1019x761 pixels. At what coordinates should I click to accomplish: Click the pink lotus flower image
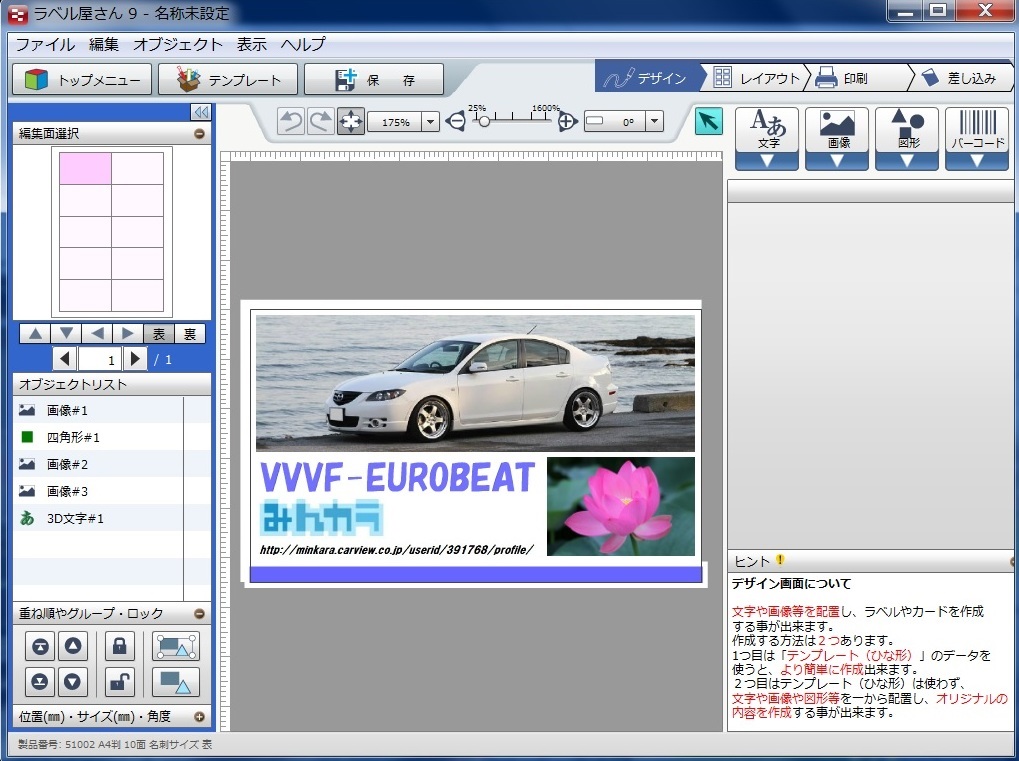tap(621, 506)
